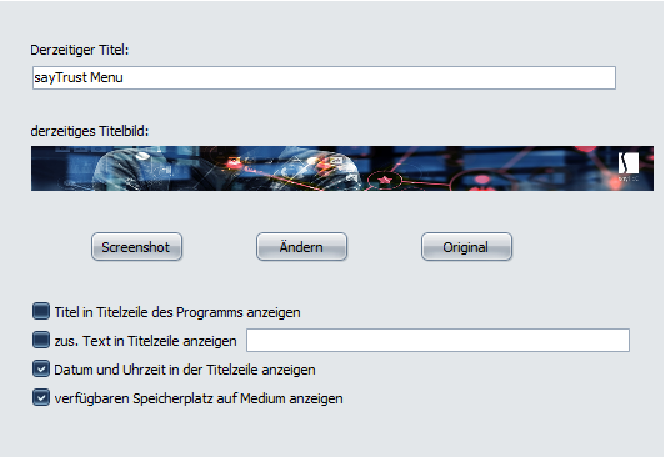
Task: Click the Screenshot button
Action: coord(136,247)
